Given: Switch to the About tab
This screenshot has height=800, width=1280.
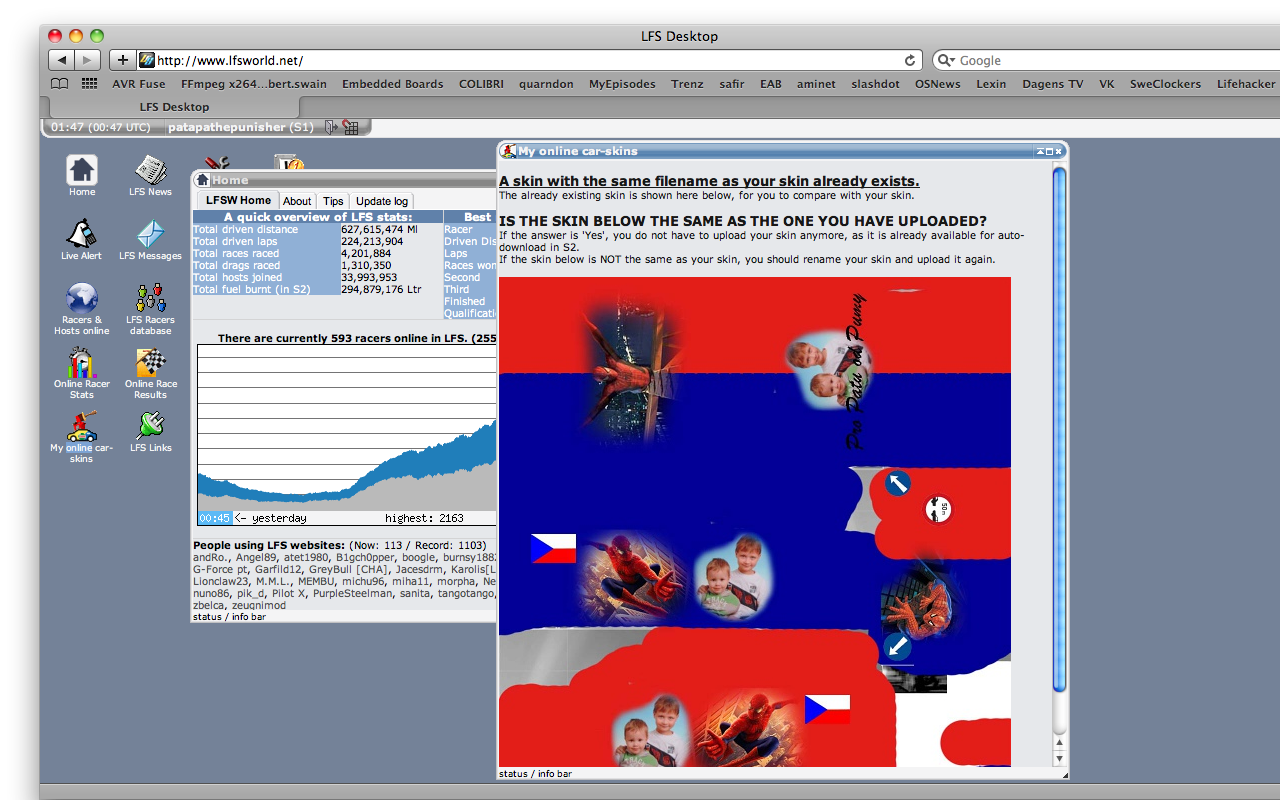Looking at the screenshot, I should [297, 201].
